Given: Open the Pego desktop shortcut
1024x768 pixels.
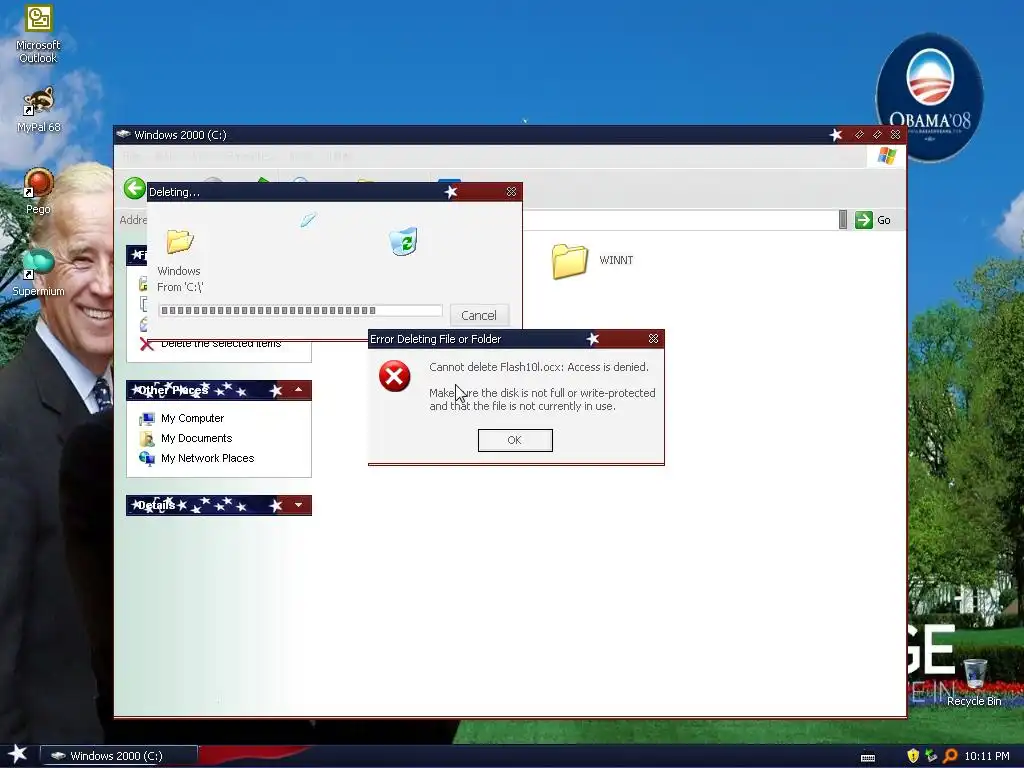Looking at the screenshot, I should click(x=38, y=191).
